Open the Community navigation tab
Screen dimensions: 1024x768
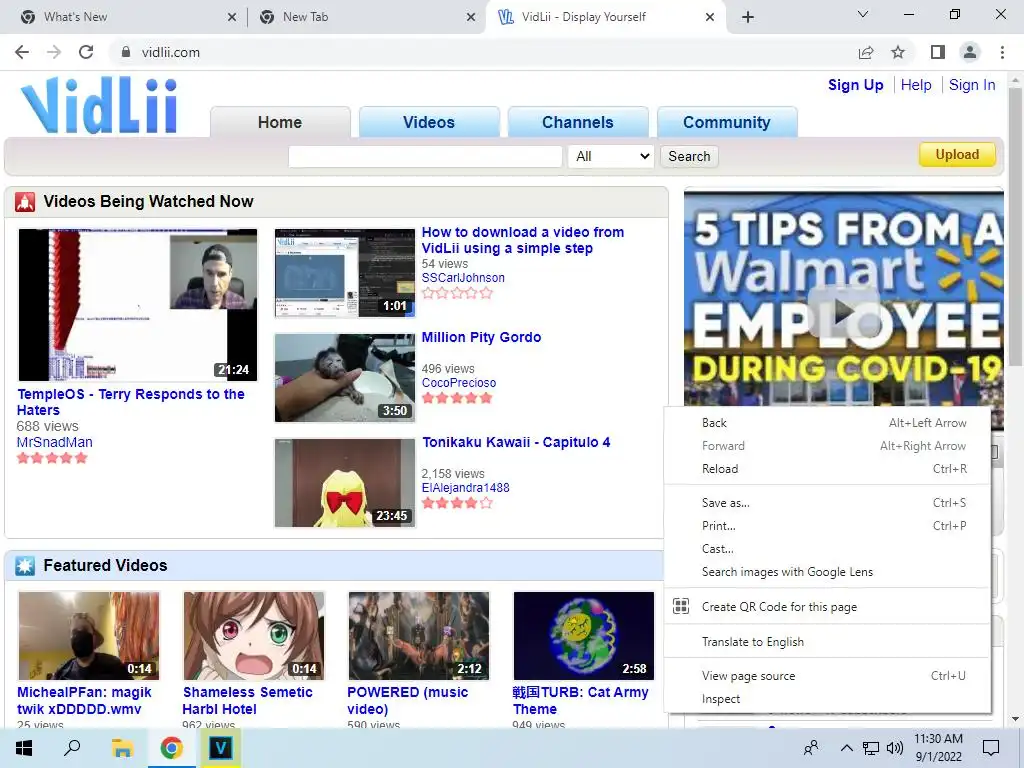click(727, 122)
